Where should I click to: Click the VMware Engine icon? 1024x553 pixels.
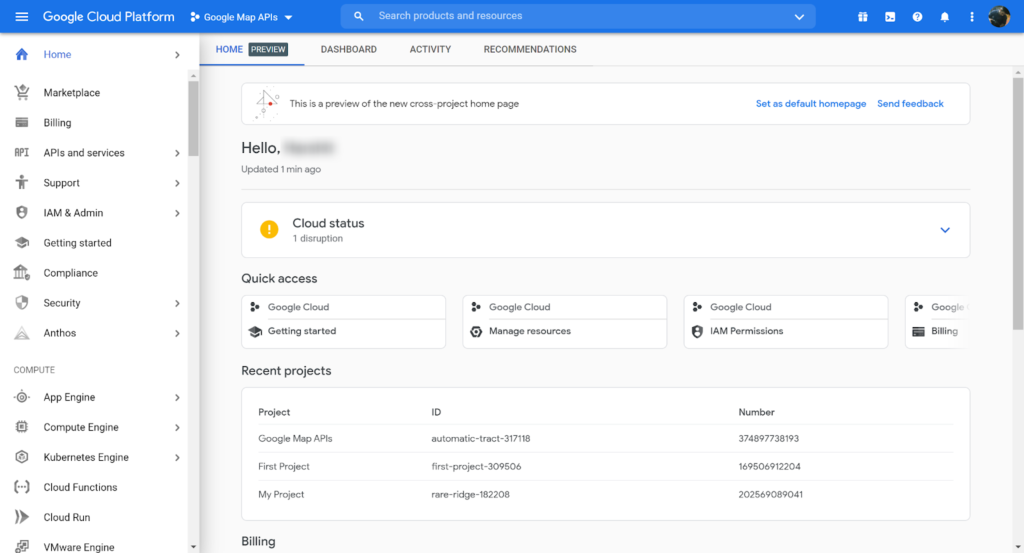[22, 546]
